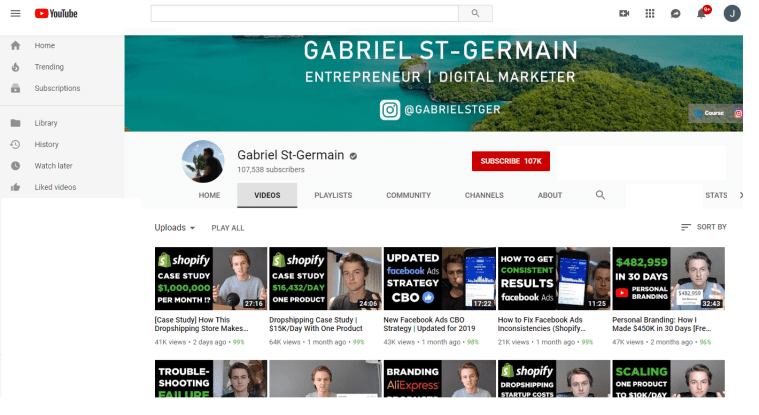
Task: Click the Trending flame icon
Action: click(x=15, y=67)
